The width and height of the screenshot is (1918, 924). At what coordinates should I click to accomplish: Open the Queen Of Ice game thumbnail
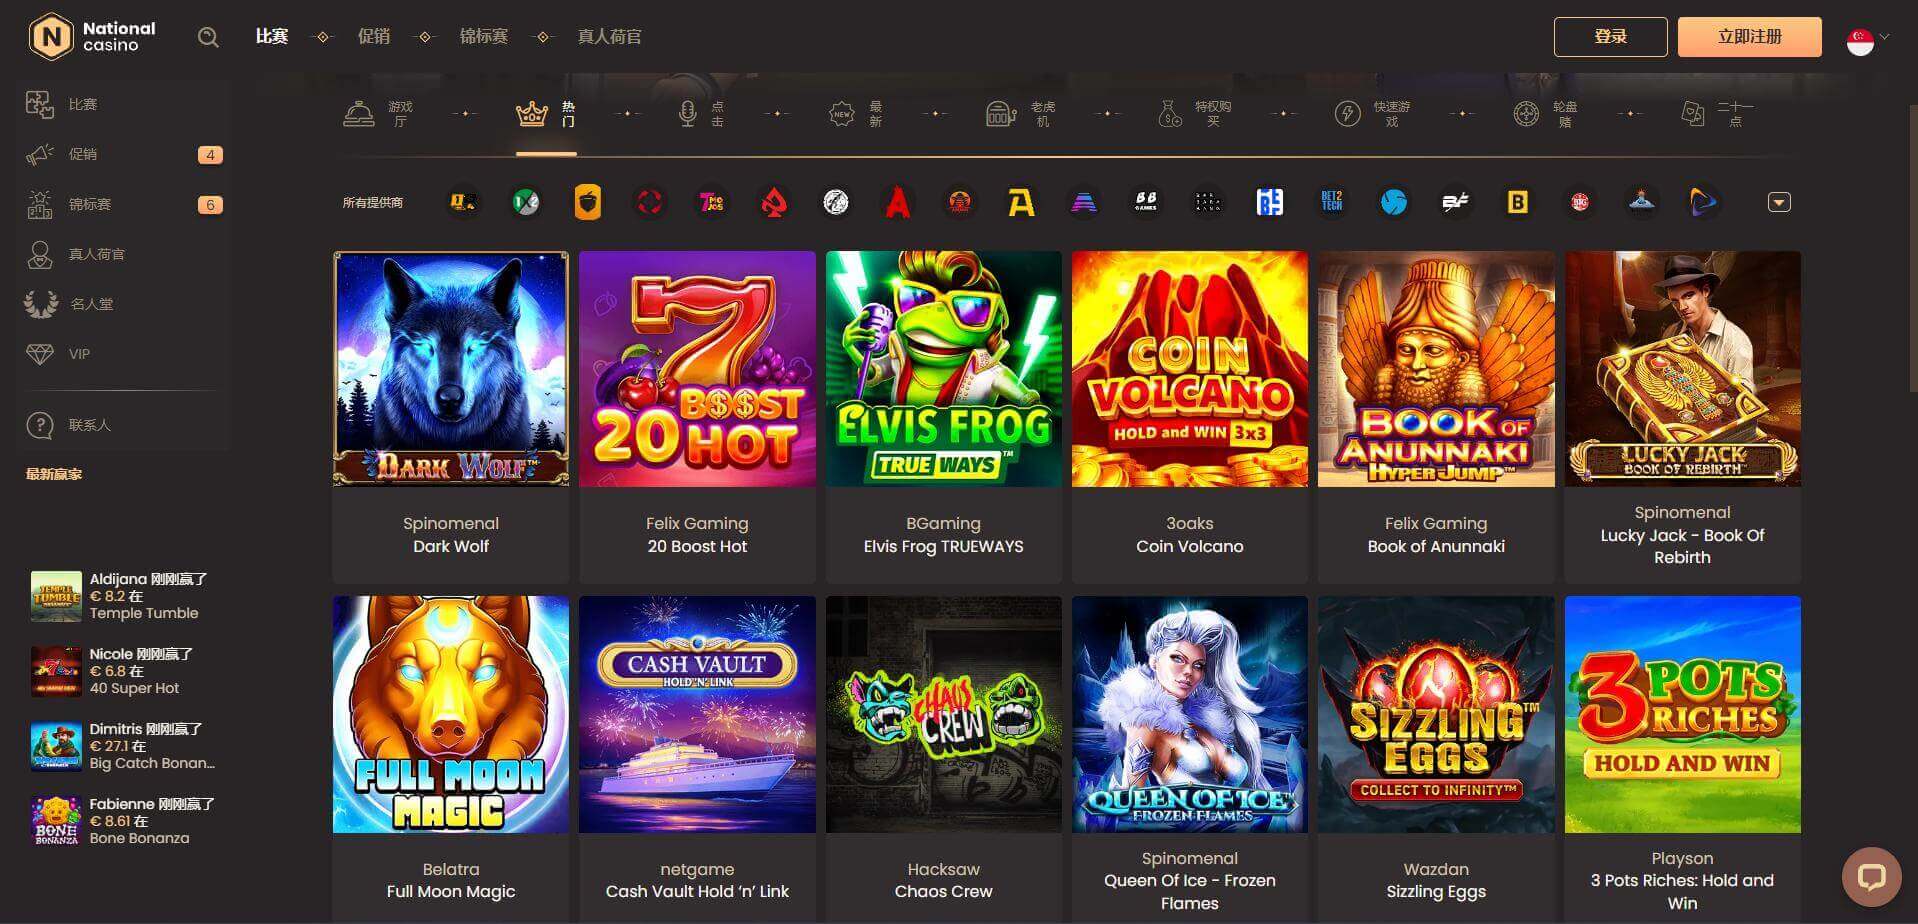pos(1190,715)
